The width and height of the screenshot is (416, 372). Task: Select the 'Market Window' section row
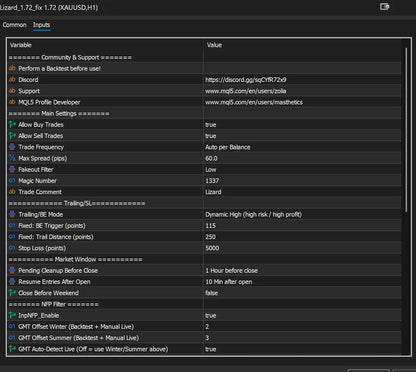coord(204,259)
